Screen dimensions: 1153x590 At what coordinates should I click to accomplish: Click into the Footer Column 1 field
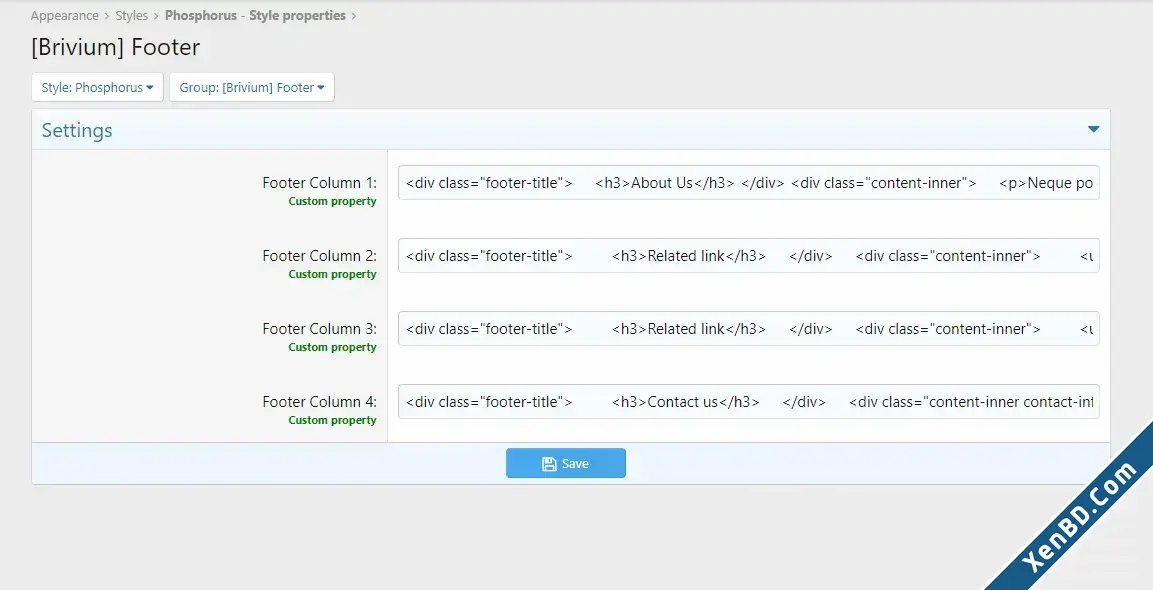749,182
